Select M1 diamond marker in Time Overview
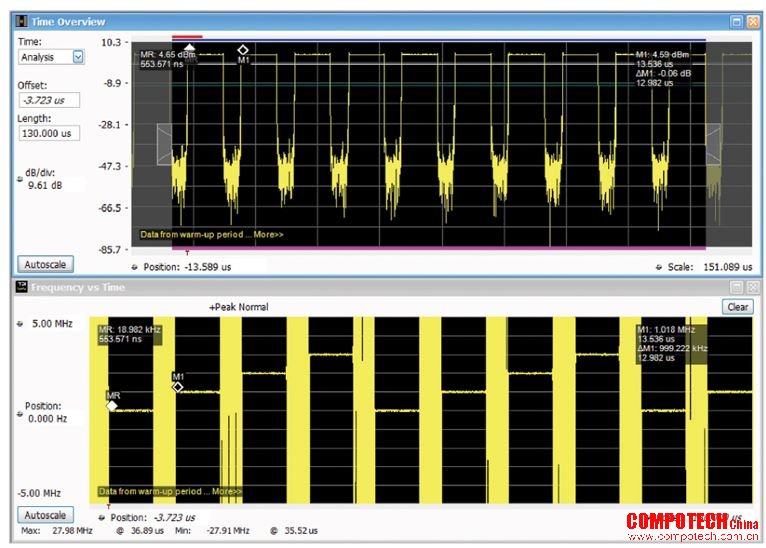766x548 pixels. (x=243, y=50)
